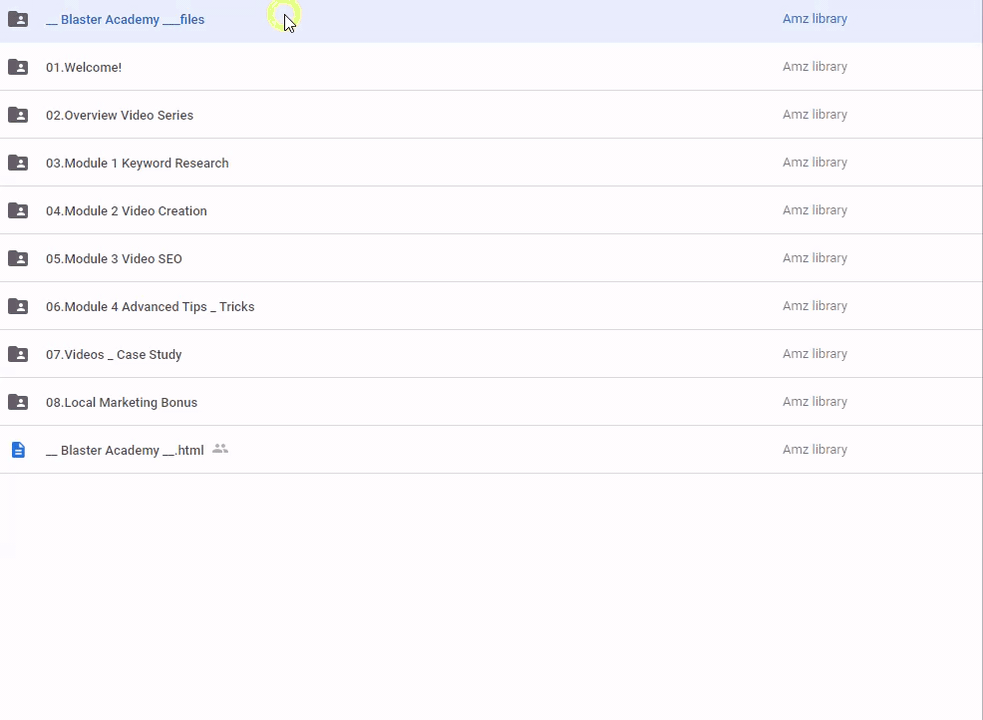Screen dimensions: 983x720
Task: Open the 01.Welcome! folder name
Action: click(84, 68)
